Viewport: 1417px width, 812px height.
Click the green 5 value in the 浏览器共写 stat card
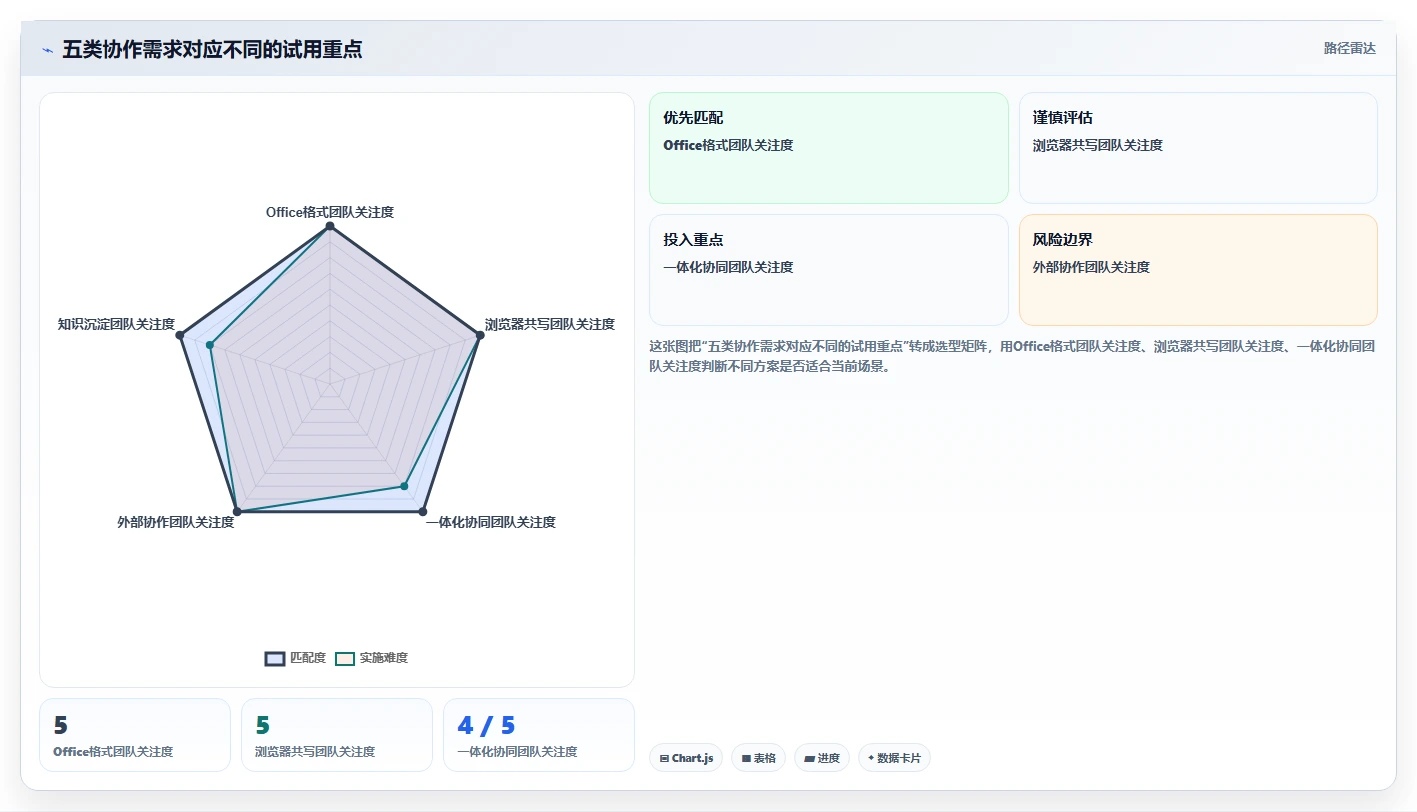(263, 726)
